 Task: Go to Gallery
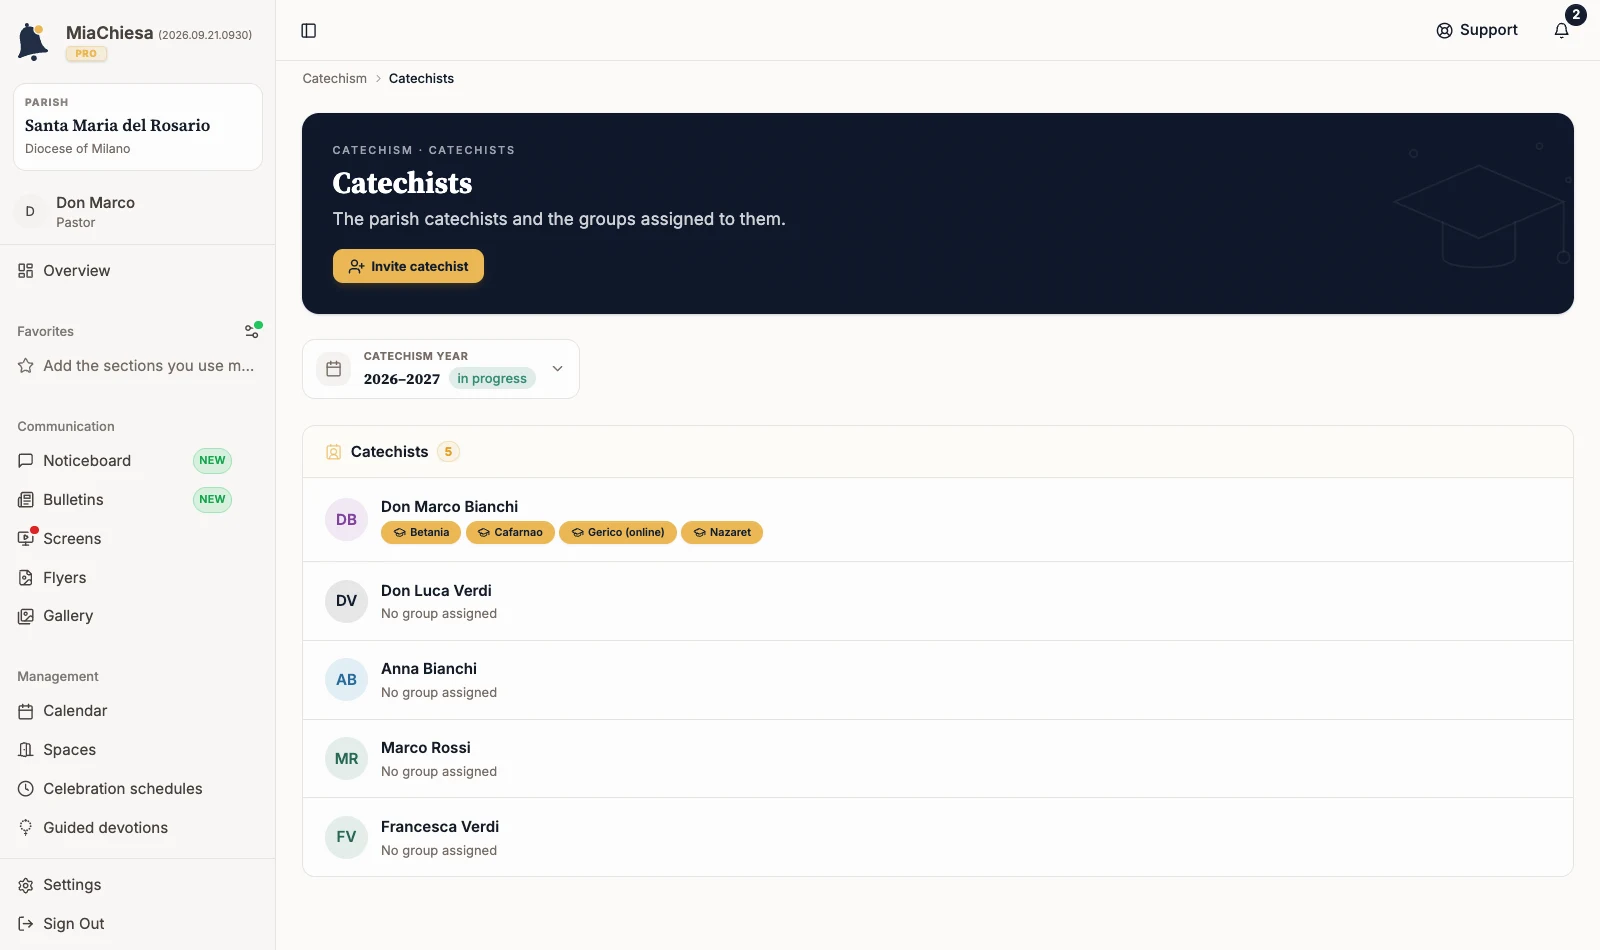click(x=138, y=616)
